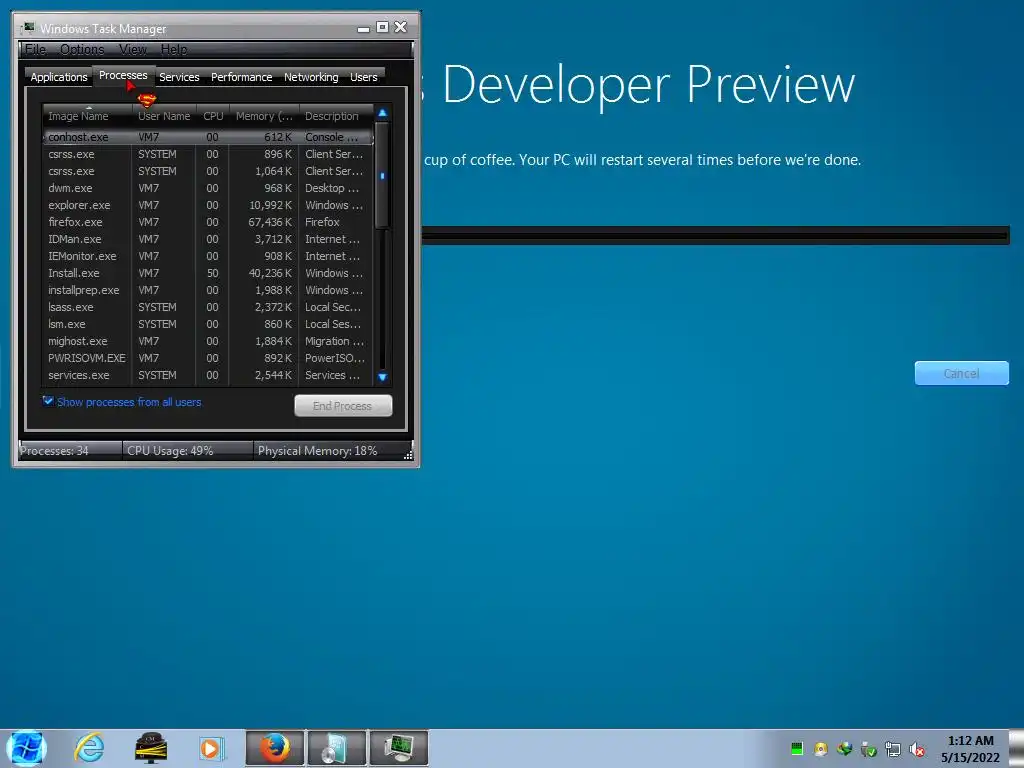Click the Task Manager title bar icon
This screenshot has height=768, width=1024.
pos(28,28)
